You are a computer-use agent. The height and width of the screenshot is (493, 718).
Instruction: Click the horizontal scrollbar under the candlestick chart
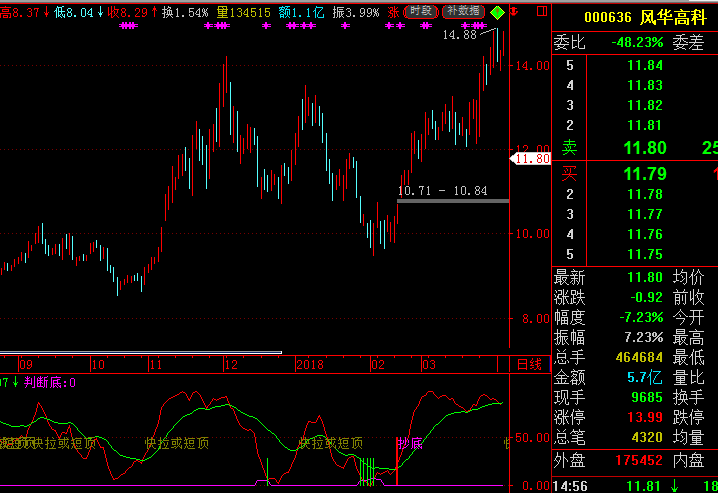coord(141,352)
